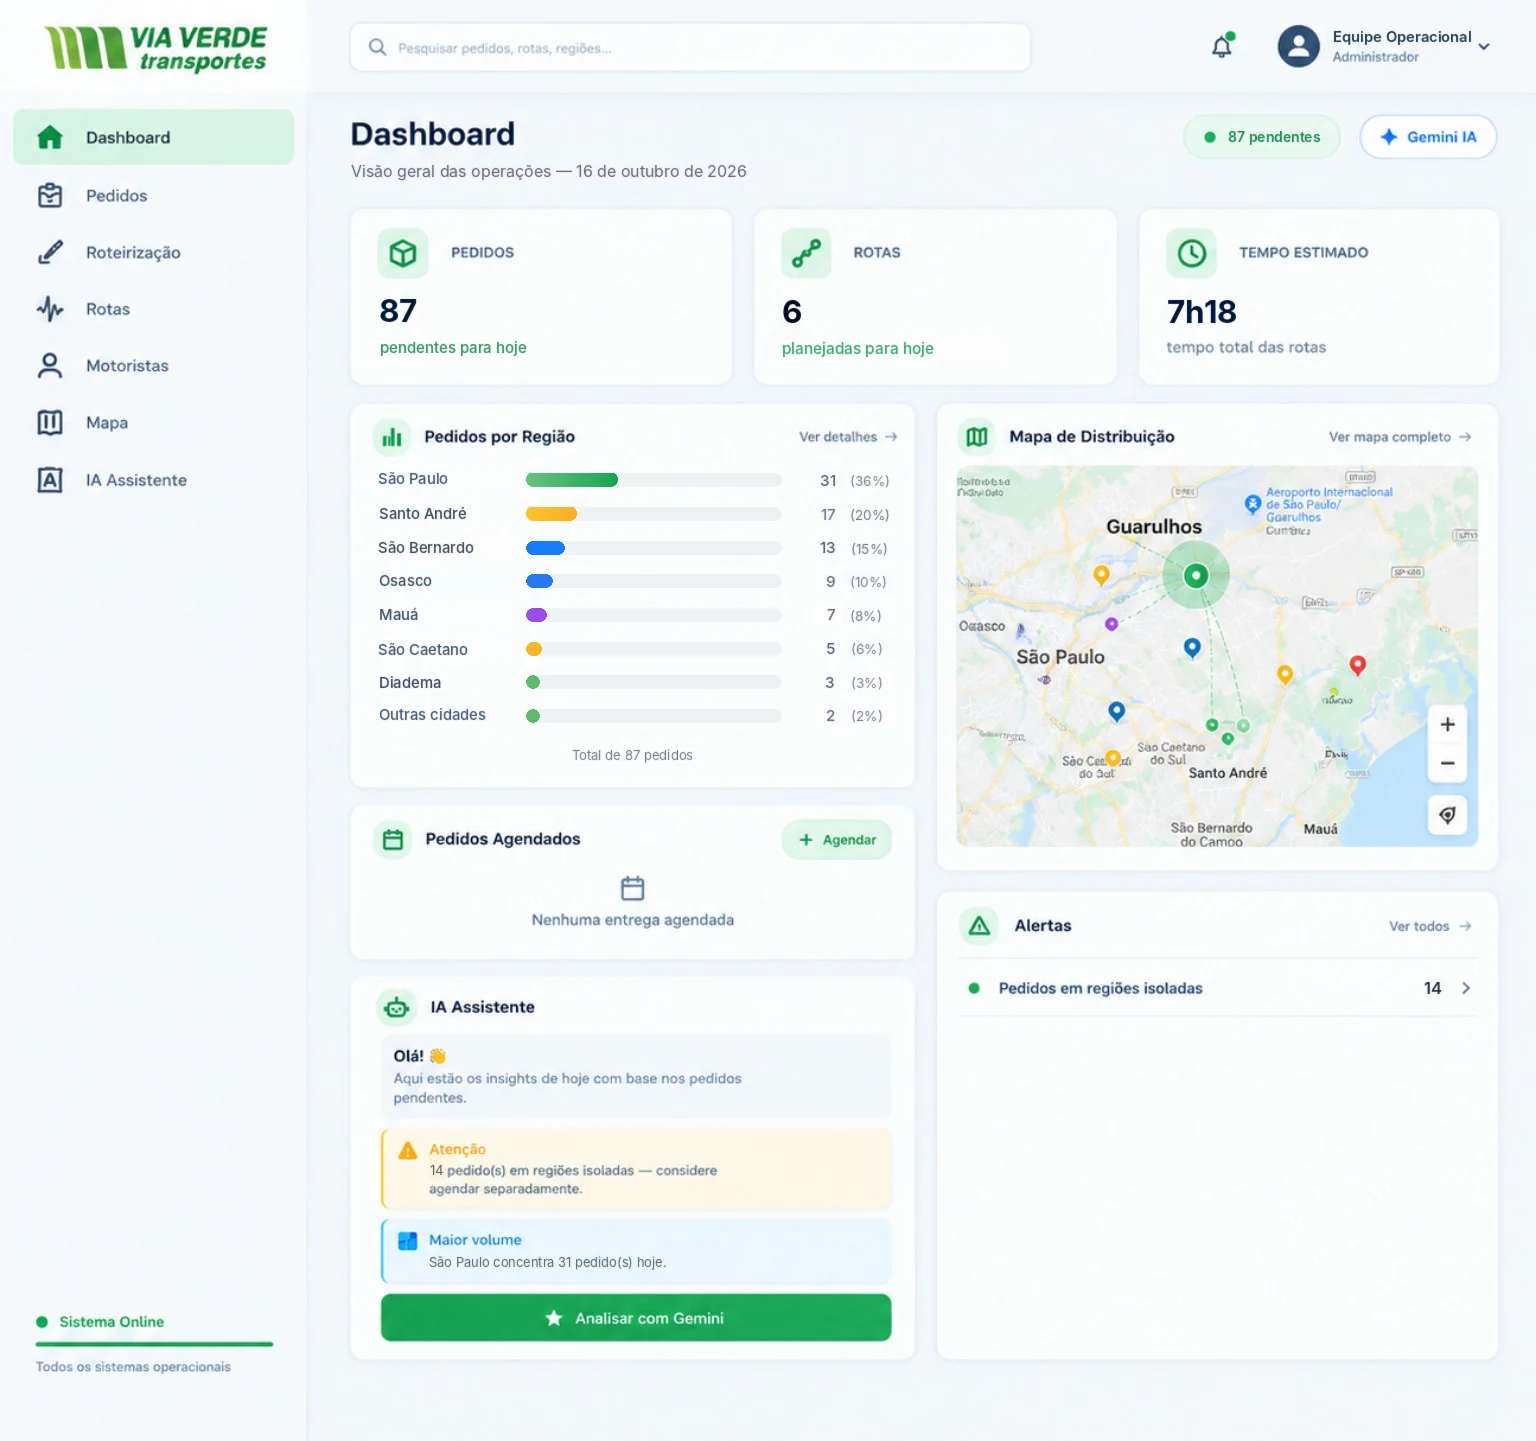The image size is (1536, 1441).
Task: Click the Santo André orange progress bar
Action: (x=551, y=514)
